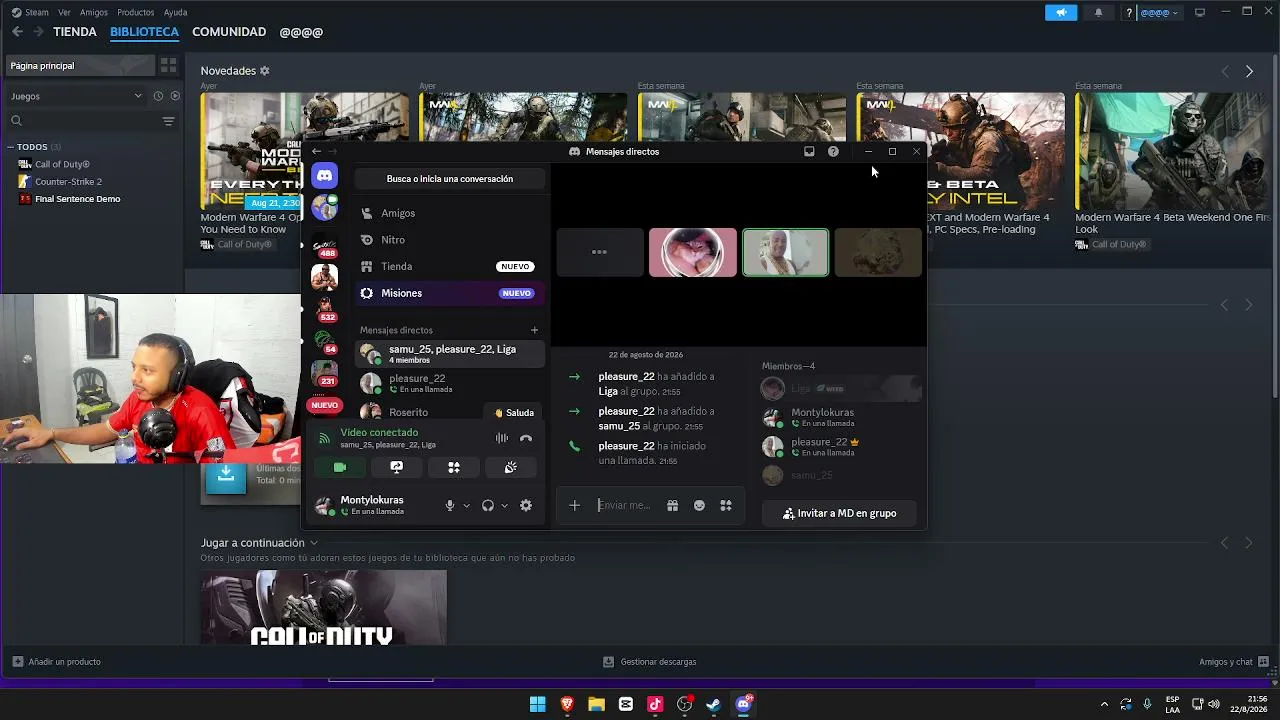Viewport: 1280px width, 720px height.
Task: Open group chat samu_25, pleasure_22, Liga
Action: click(450, 354)
